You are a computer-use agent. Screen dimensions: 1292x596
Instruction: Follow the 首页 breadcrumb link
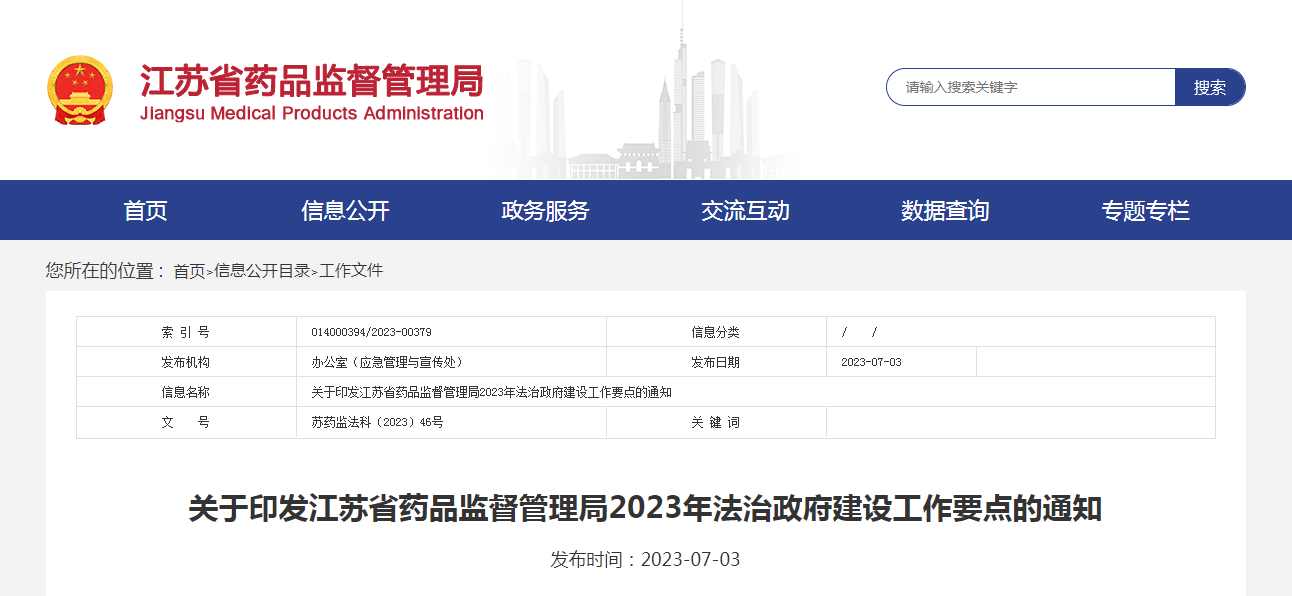189,271
